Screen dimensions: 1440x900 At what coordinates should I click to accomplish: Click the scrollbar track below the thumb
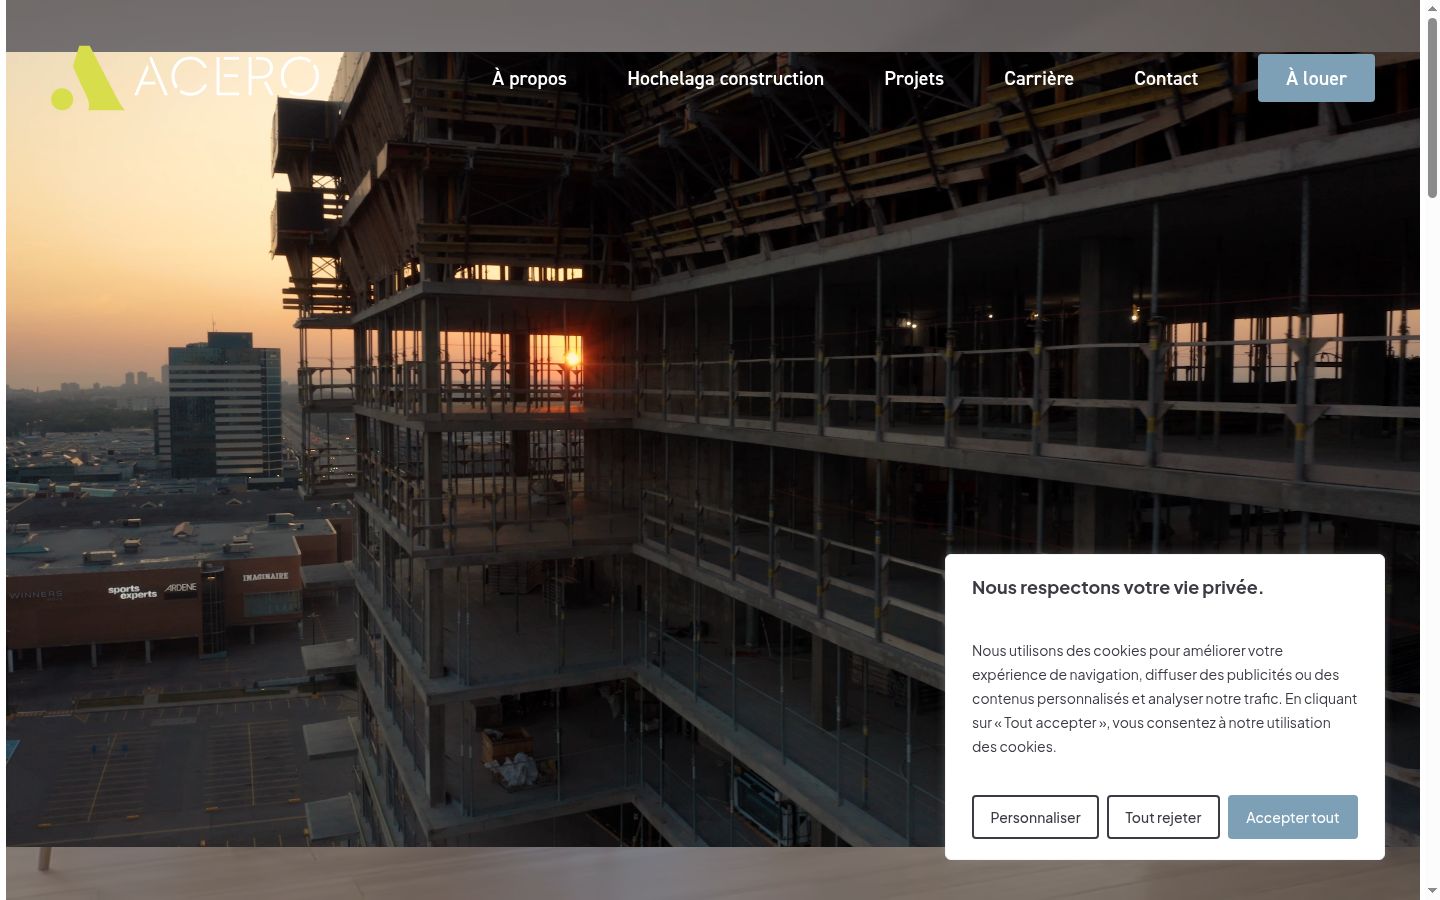click(1432, 540)
